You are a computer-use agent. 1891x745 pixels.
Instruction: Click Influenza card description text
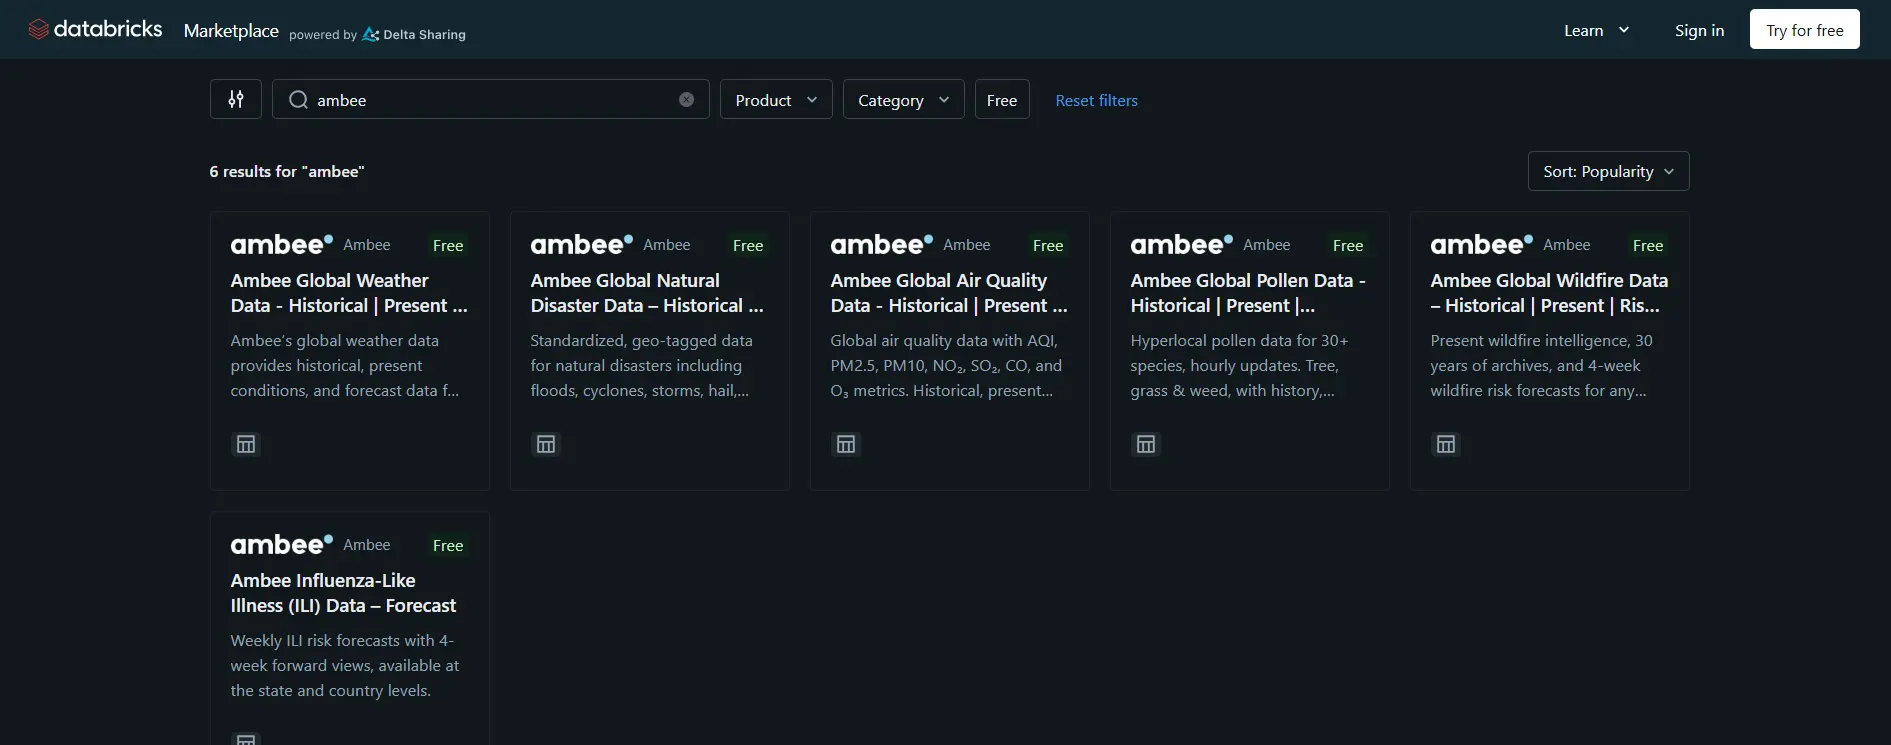tap(345, 666)
